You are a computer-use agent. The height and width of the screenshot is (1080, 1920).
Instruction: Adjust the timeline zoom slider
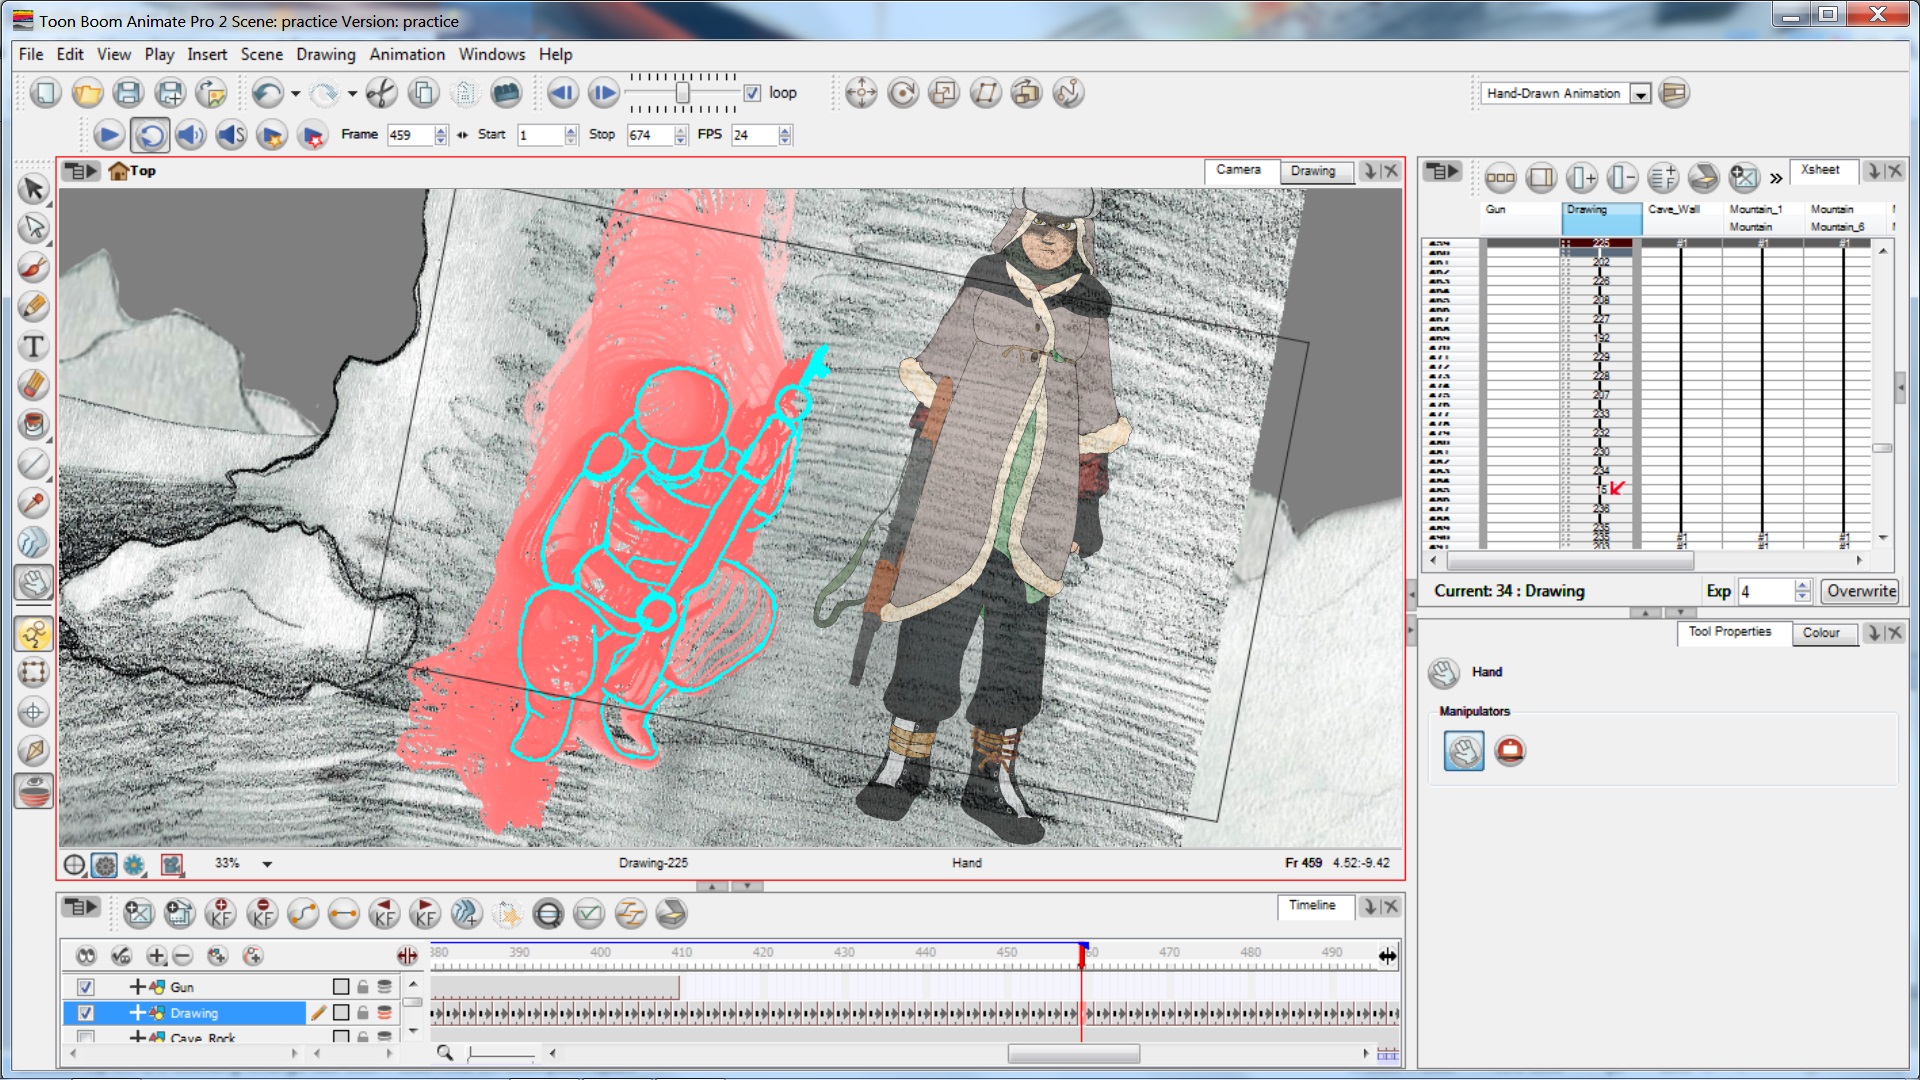(501, 1054)
